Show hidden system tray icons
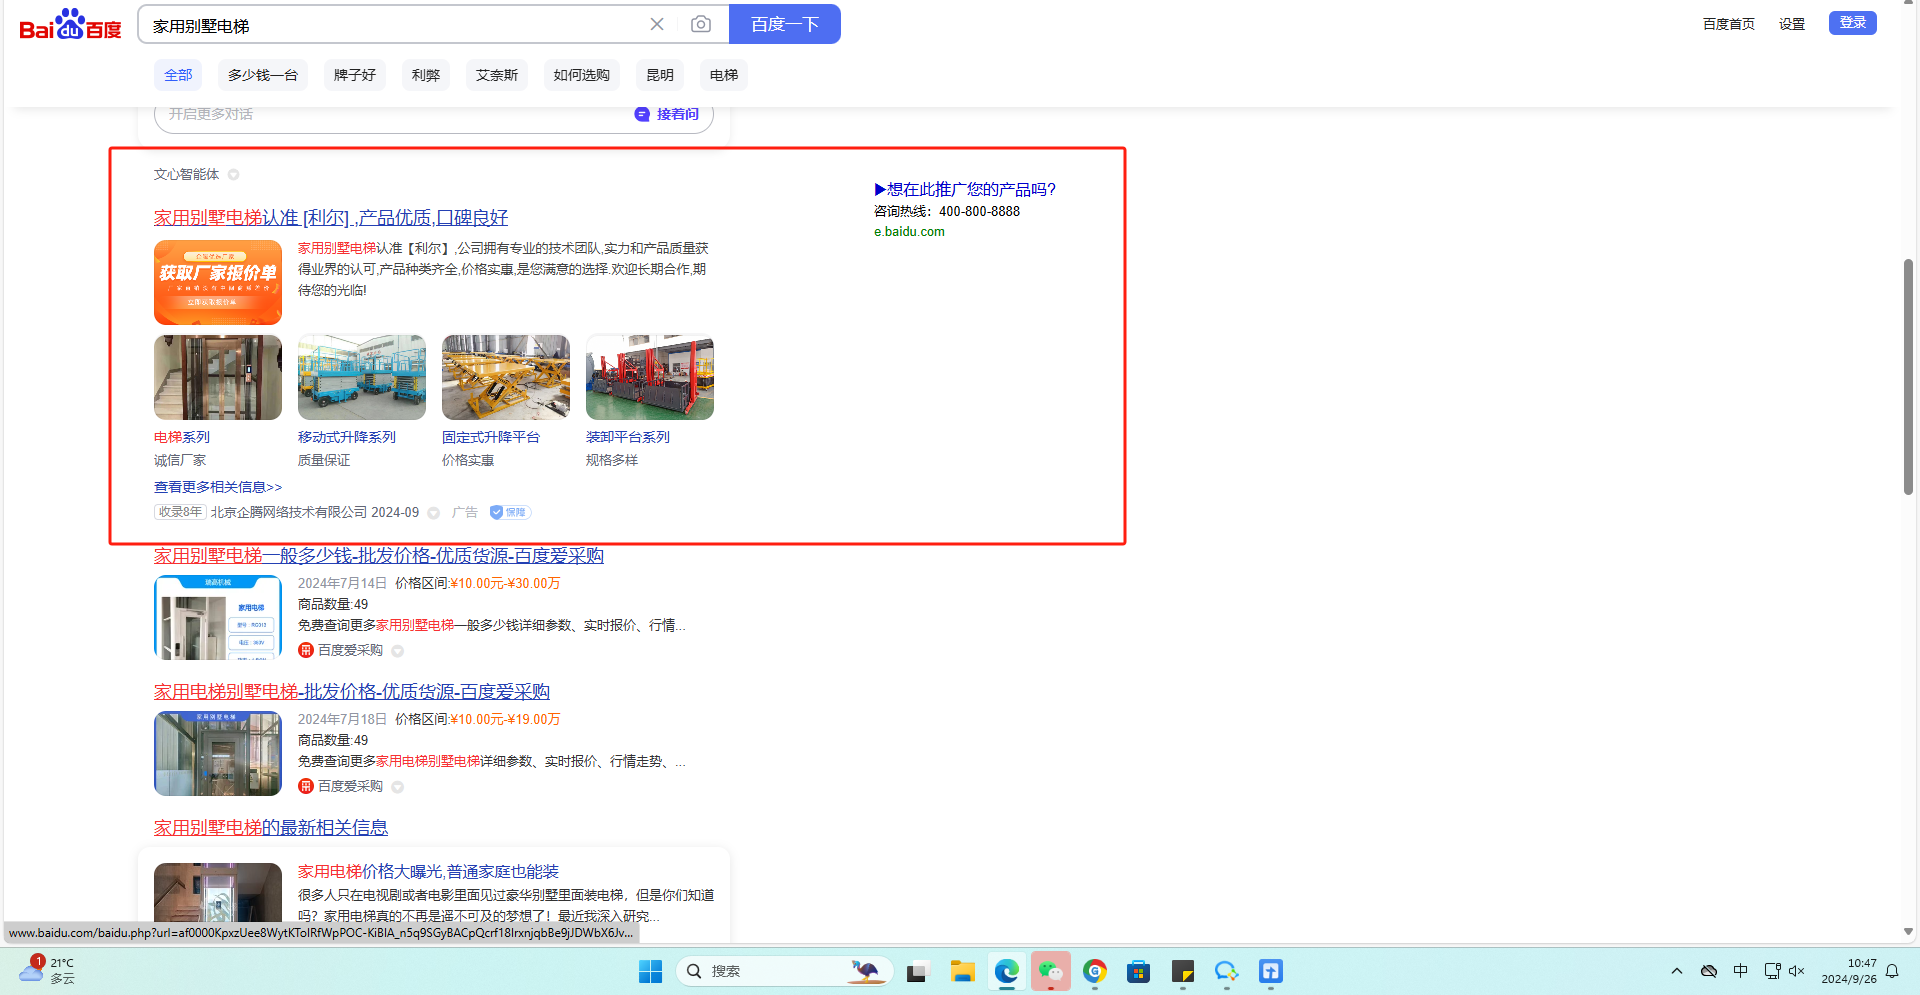The height and width of the screenshot is (995, 1920). (x=1677, y=971)
